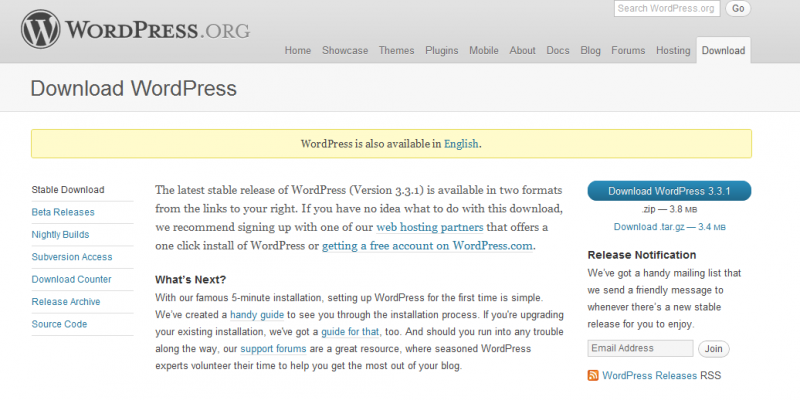Click the Join mailing list button
The height and width of the screenshot is (400, 800).
714,349
